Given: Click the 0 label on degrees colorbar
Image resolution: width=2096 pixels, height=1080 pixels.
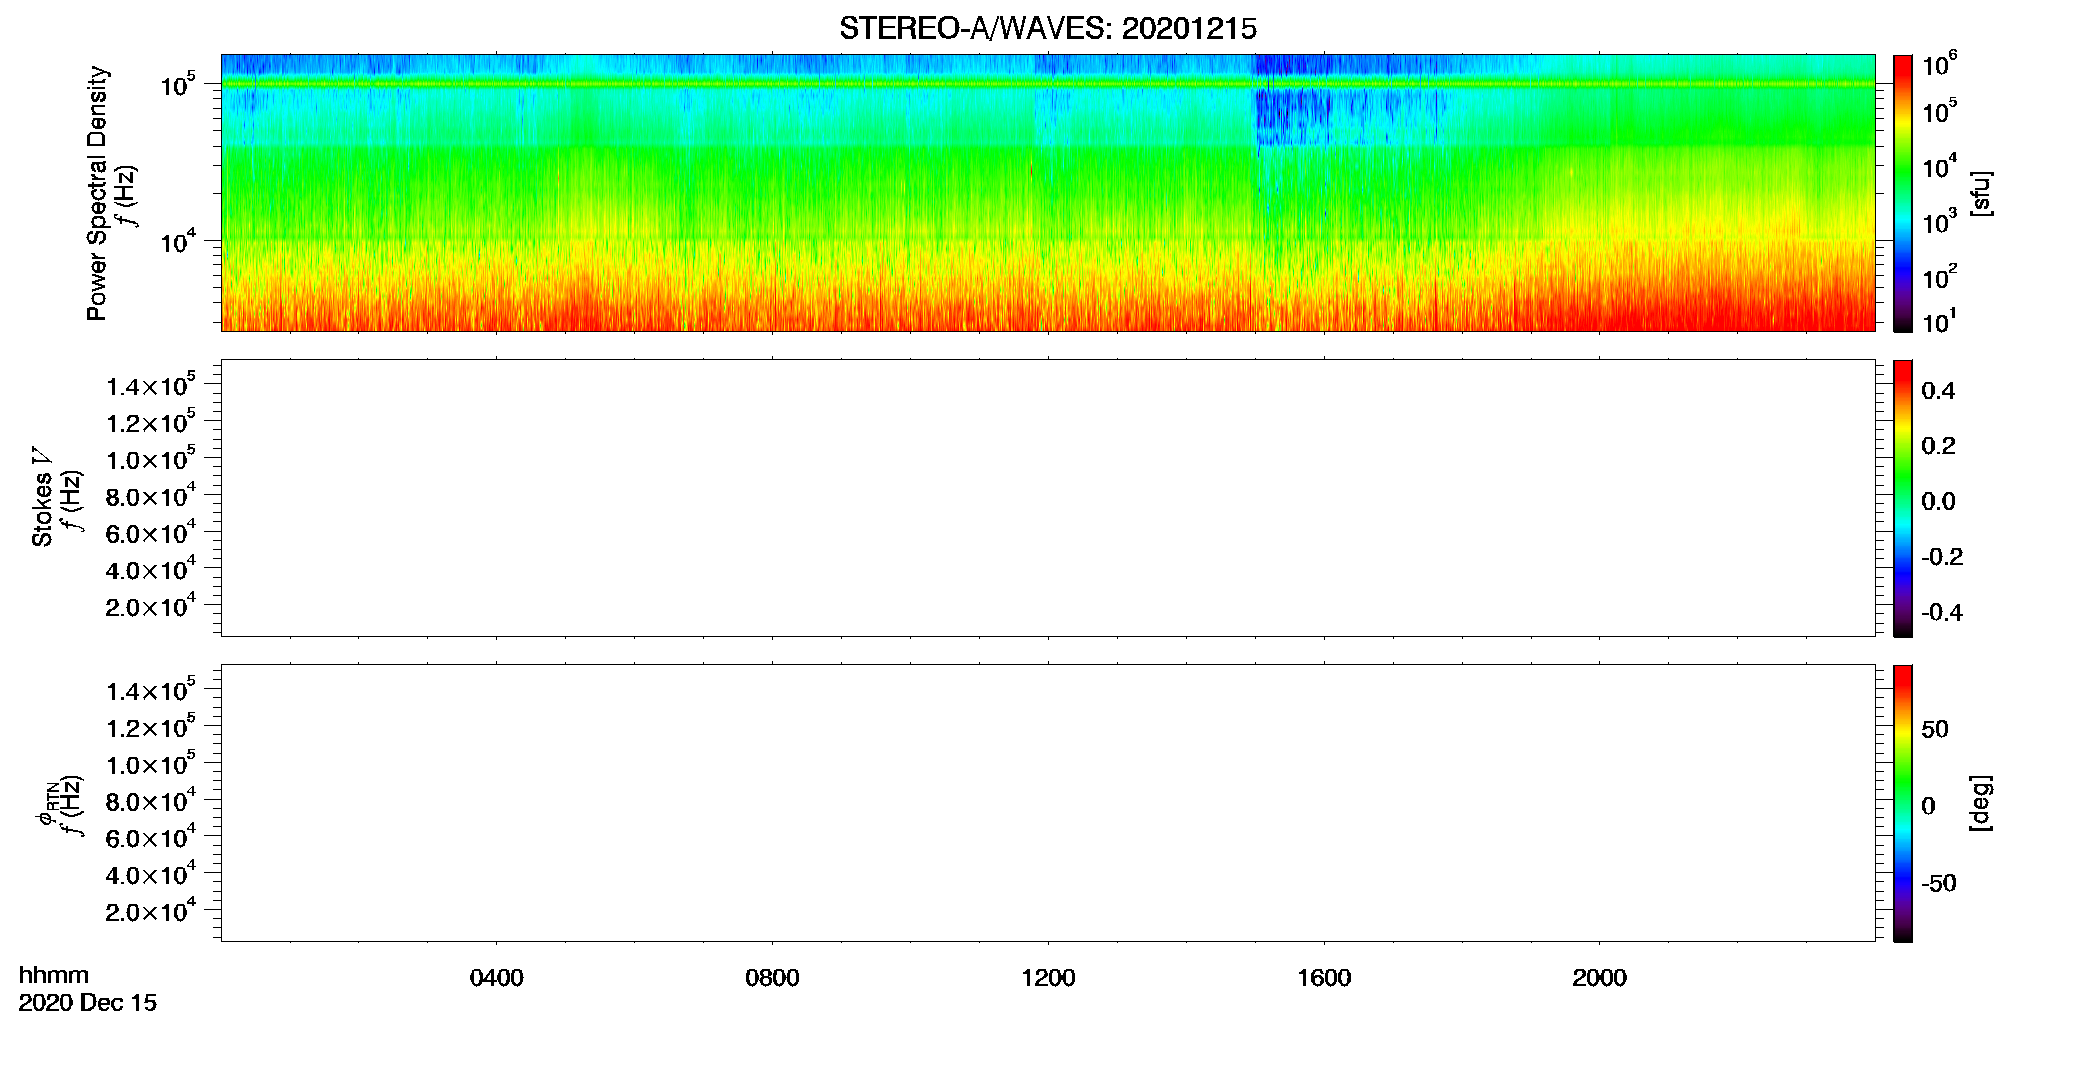Looking at the screenshot, I should 1928,806.
